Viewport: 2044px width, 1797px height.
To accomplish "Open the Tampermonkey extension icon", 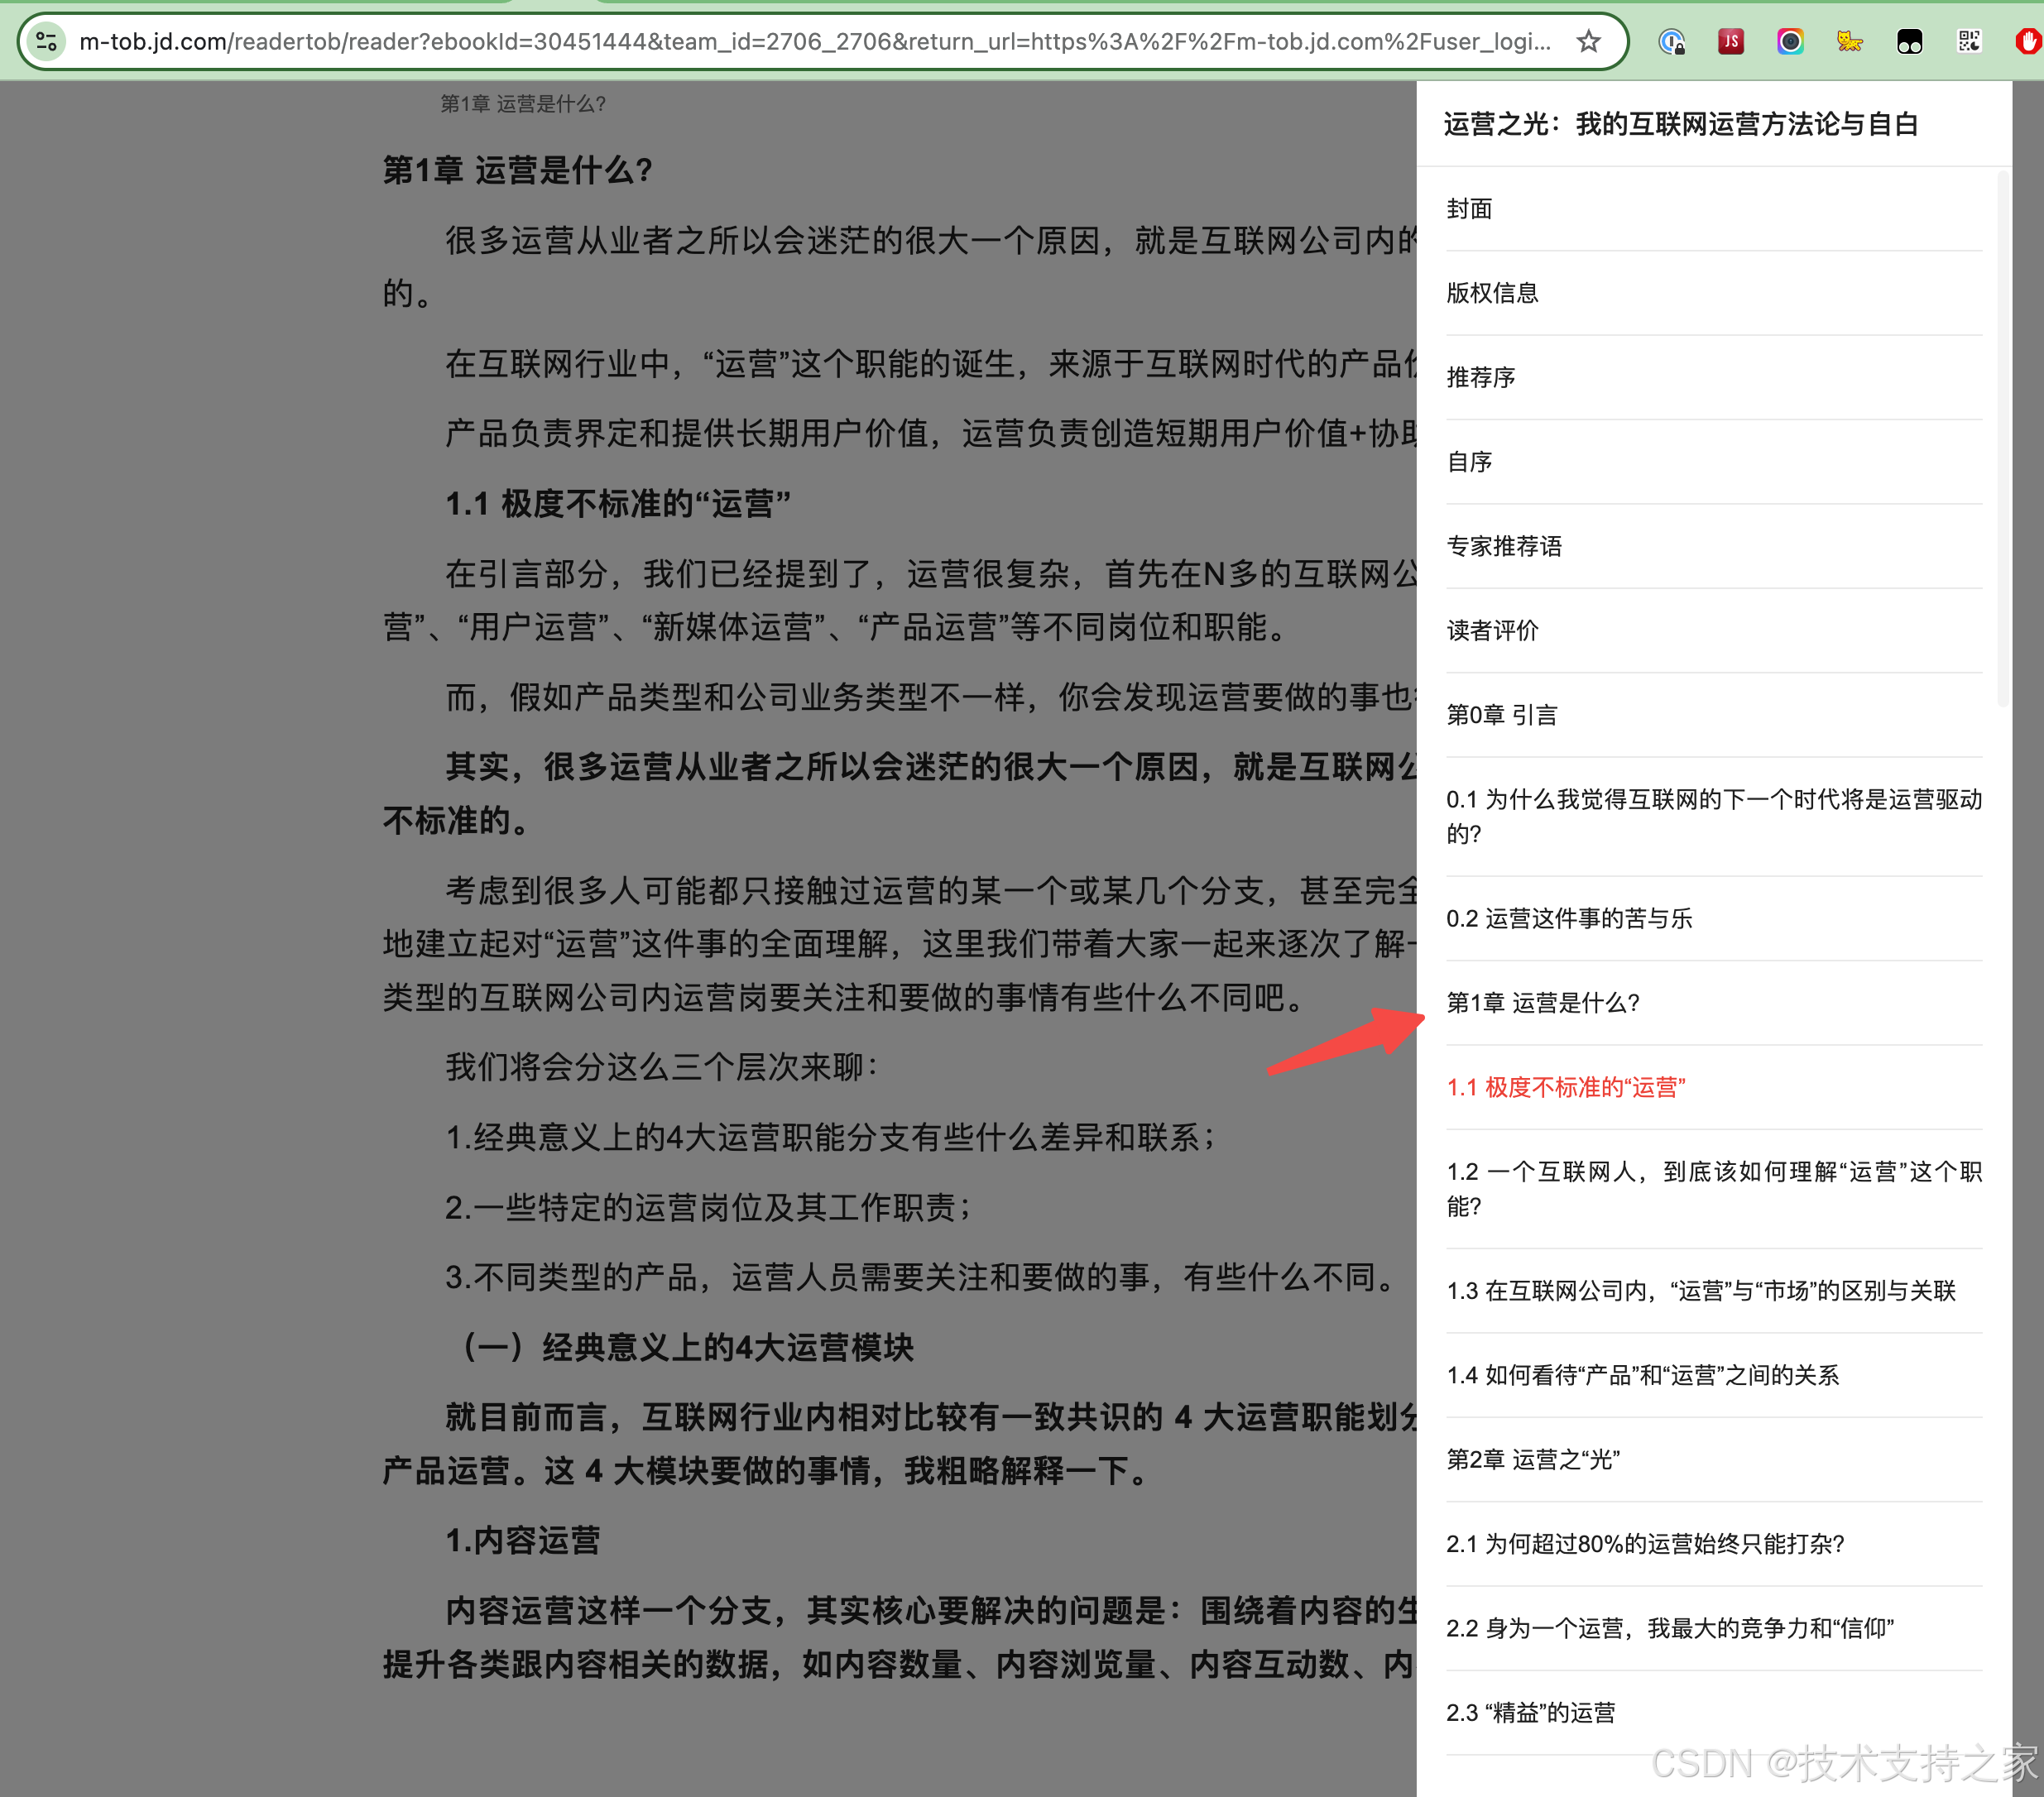I will [x=1909, y=41].
